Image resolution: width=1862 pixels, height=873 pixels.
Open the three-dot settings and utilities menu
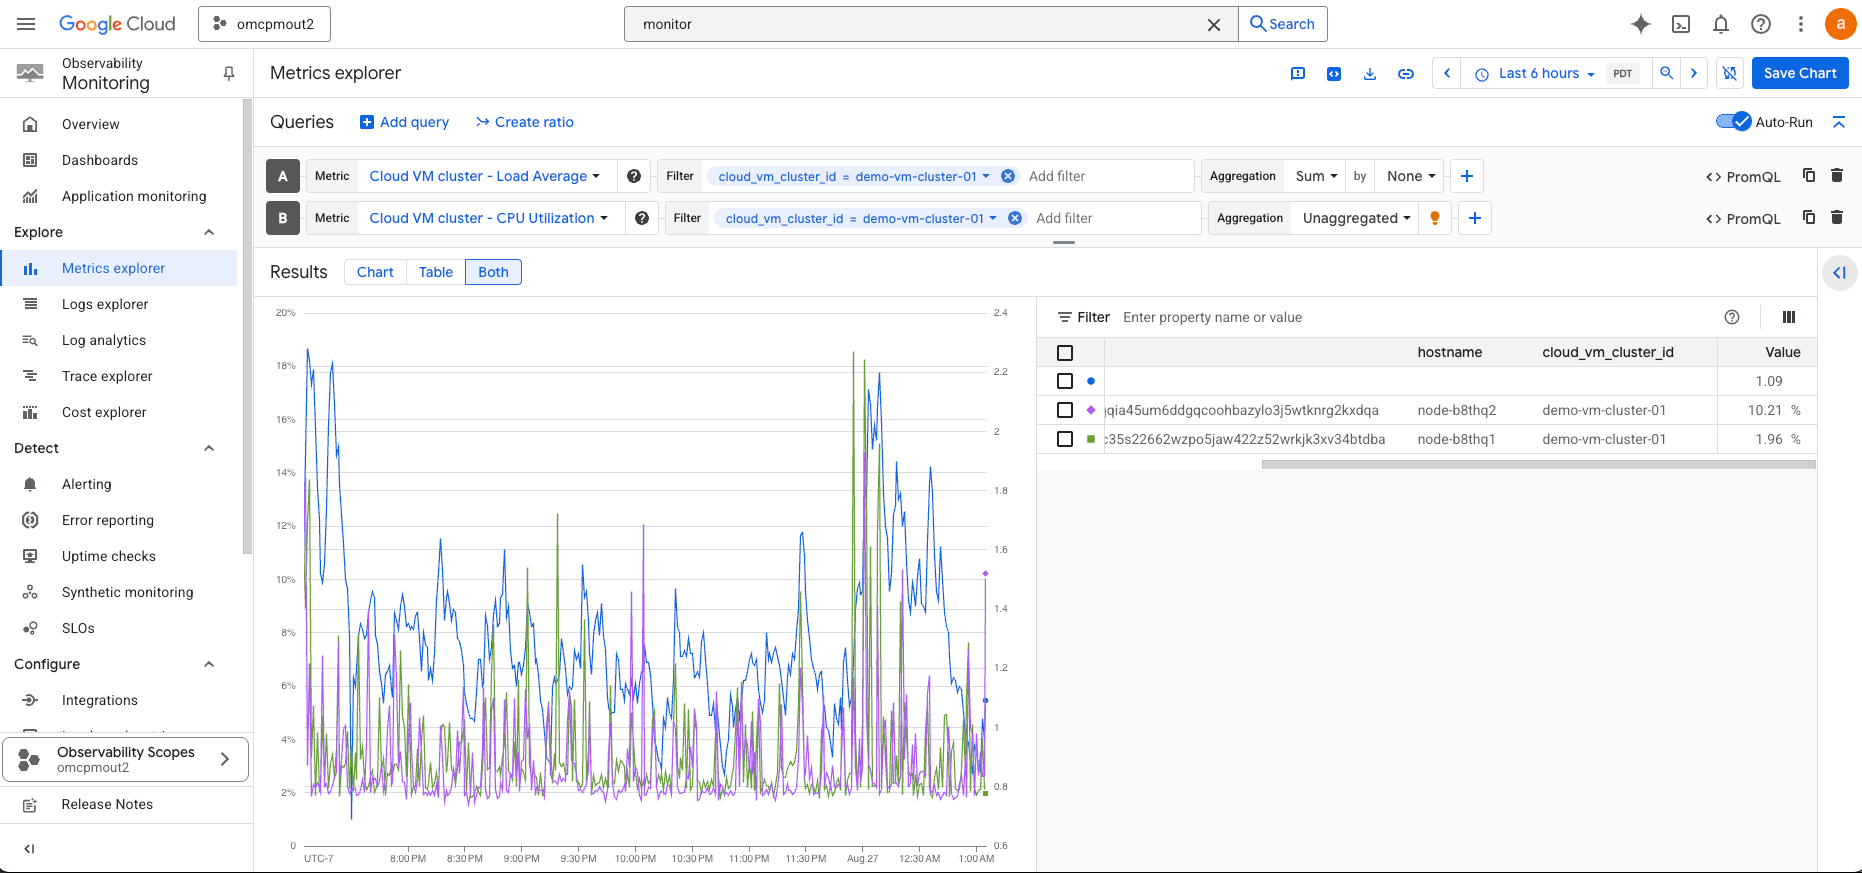click(x=1801, y=24)
